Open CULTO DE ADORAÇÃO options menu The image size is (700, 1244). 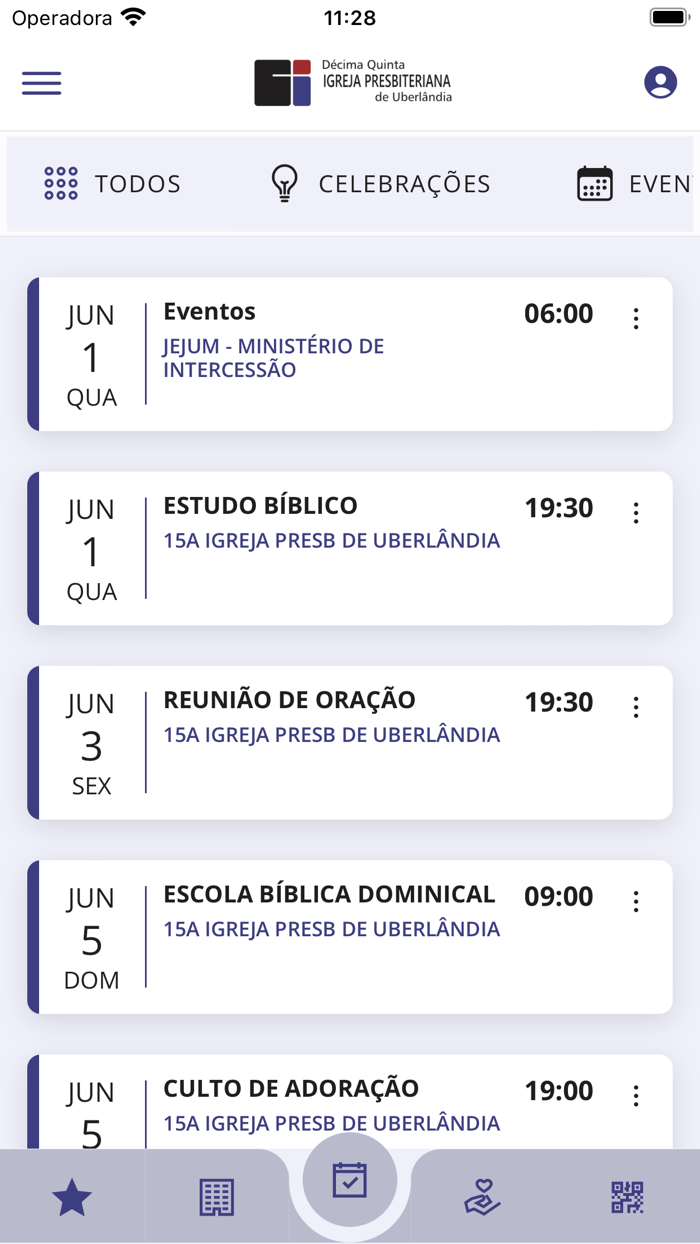coord(635,1095)
